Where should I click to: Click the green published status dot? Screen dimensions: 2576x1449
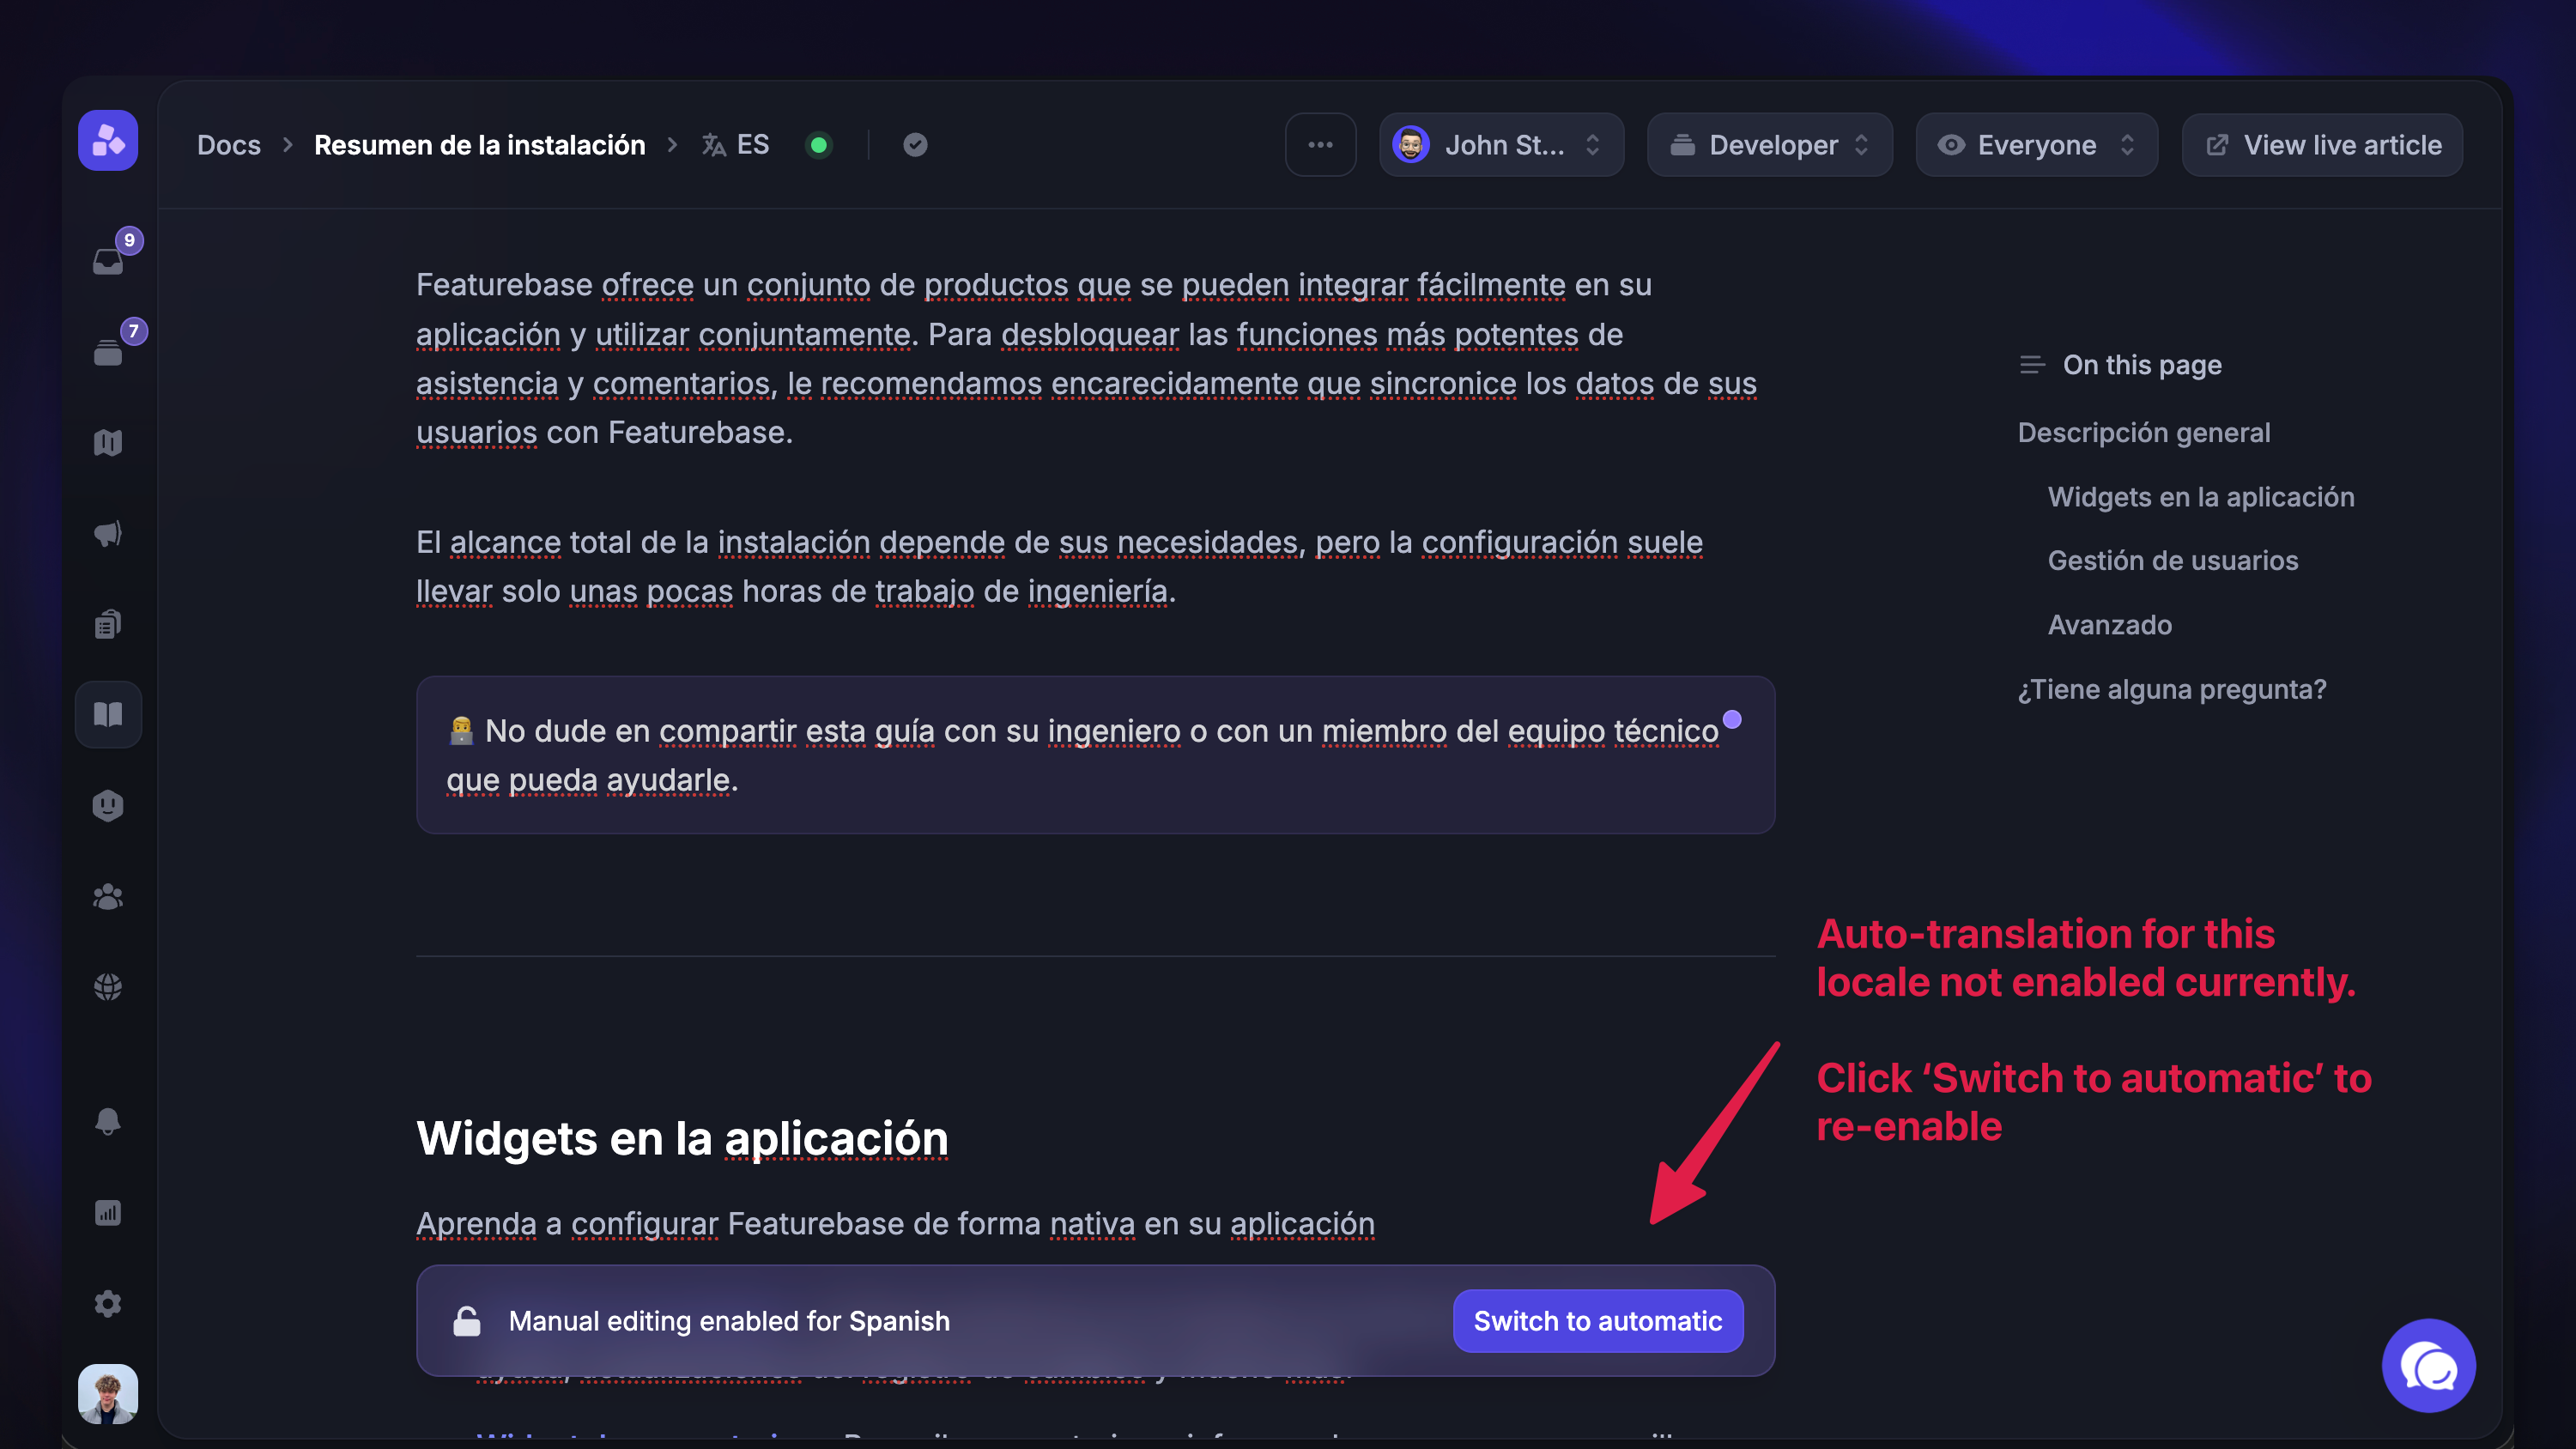[819, 145]
